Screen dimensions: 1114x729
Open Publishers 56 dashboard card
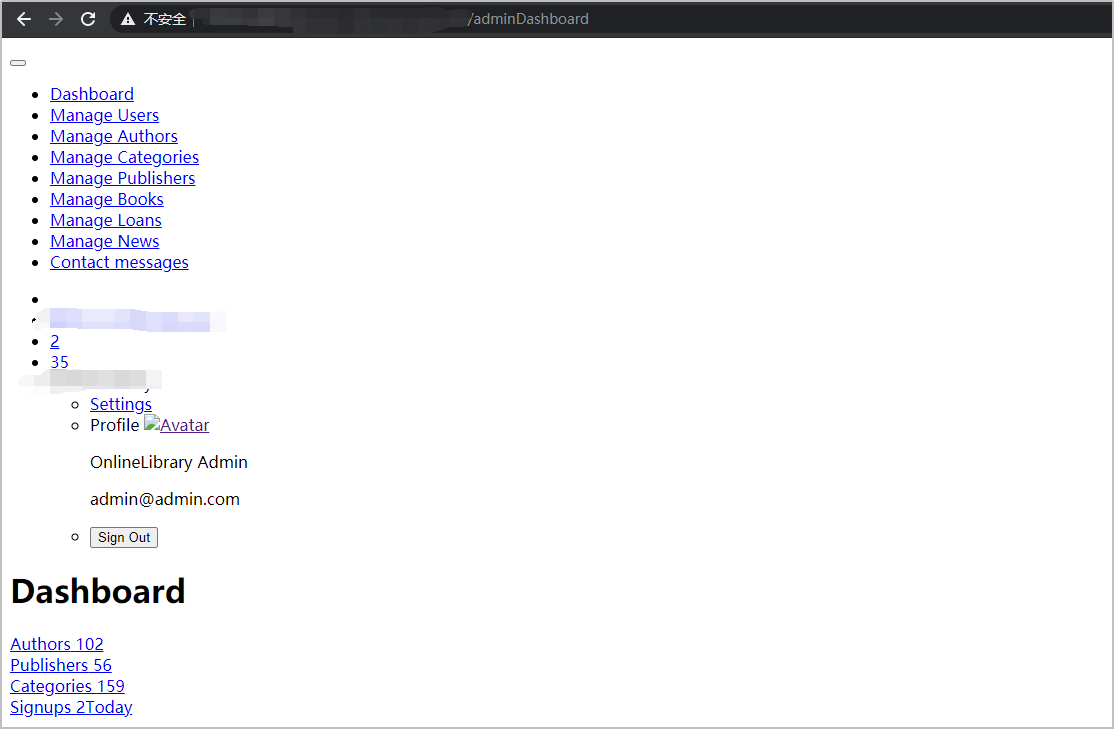tap(61, 665)
